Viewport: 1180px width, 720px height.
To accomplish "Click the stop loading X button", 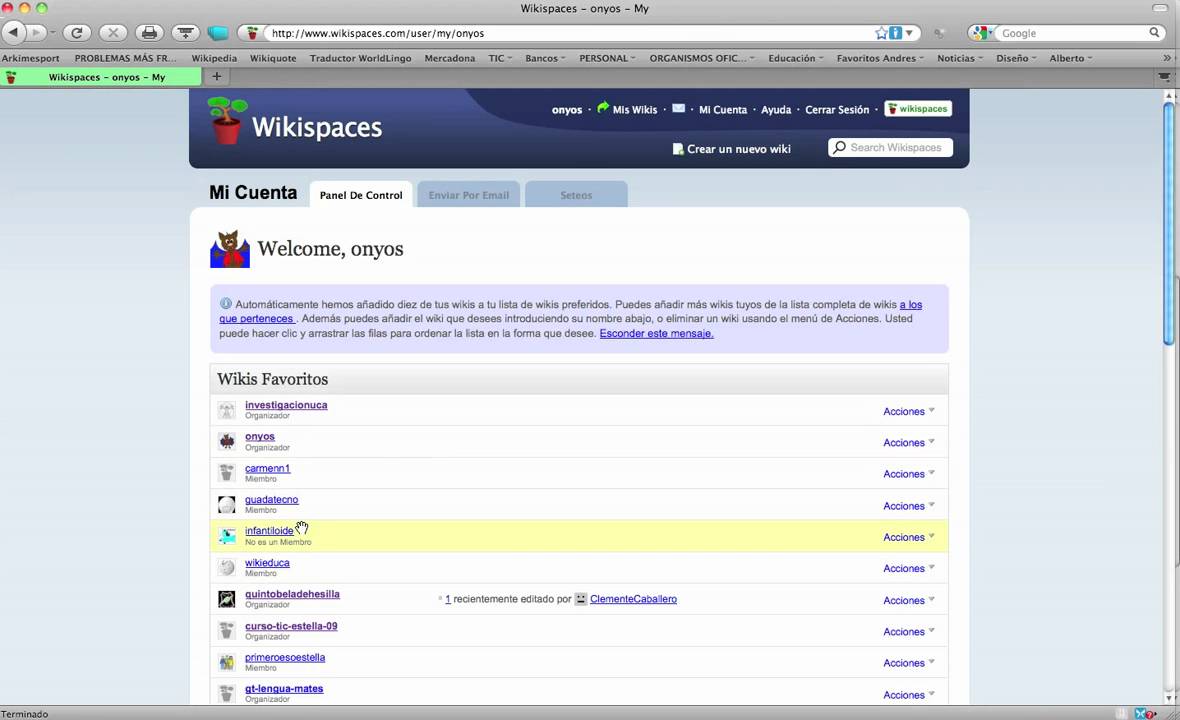I will pyautogui.click(x=113, y=33).
